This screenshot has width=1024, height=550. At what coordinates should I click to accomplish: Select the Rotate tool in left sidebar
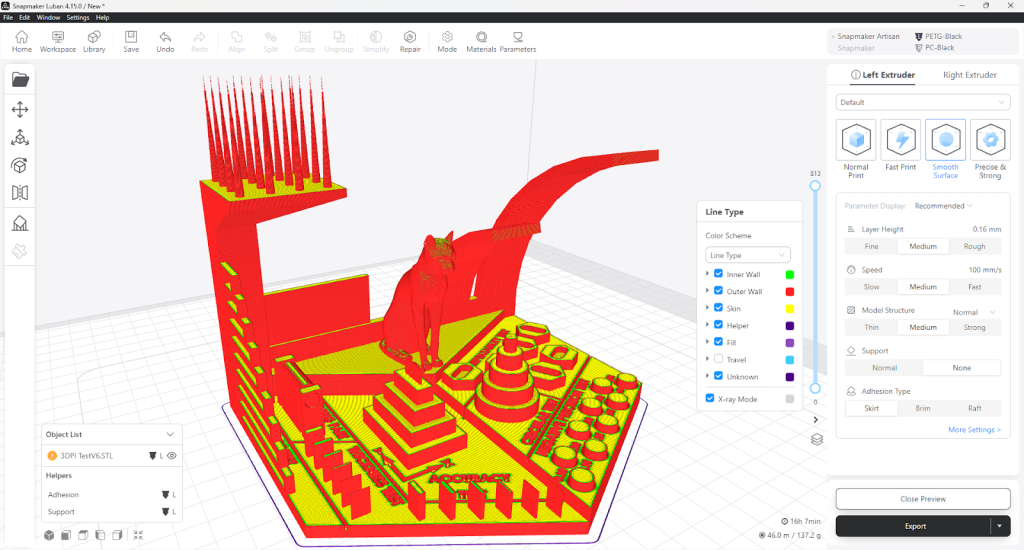click(20, 165)
